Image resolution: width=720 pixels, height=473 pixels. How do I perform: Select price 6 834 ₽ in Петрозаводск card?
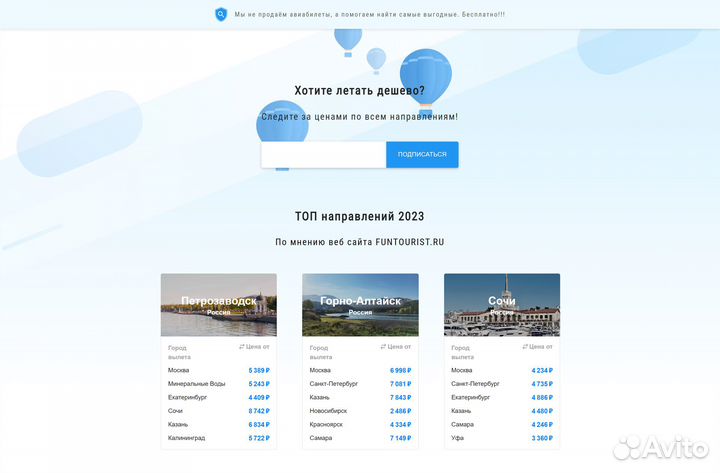tap(259, 424)
